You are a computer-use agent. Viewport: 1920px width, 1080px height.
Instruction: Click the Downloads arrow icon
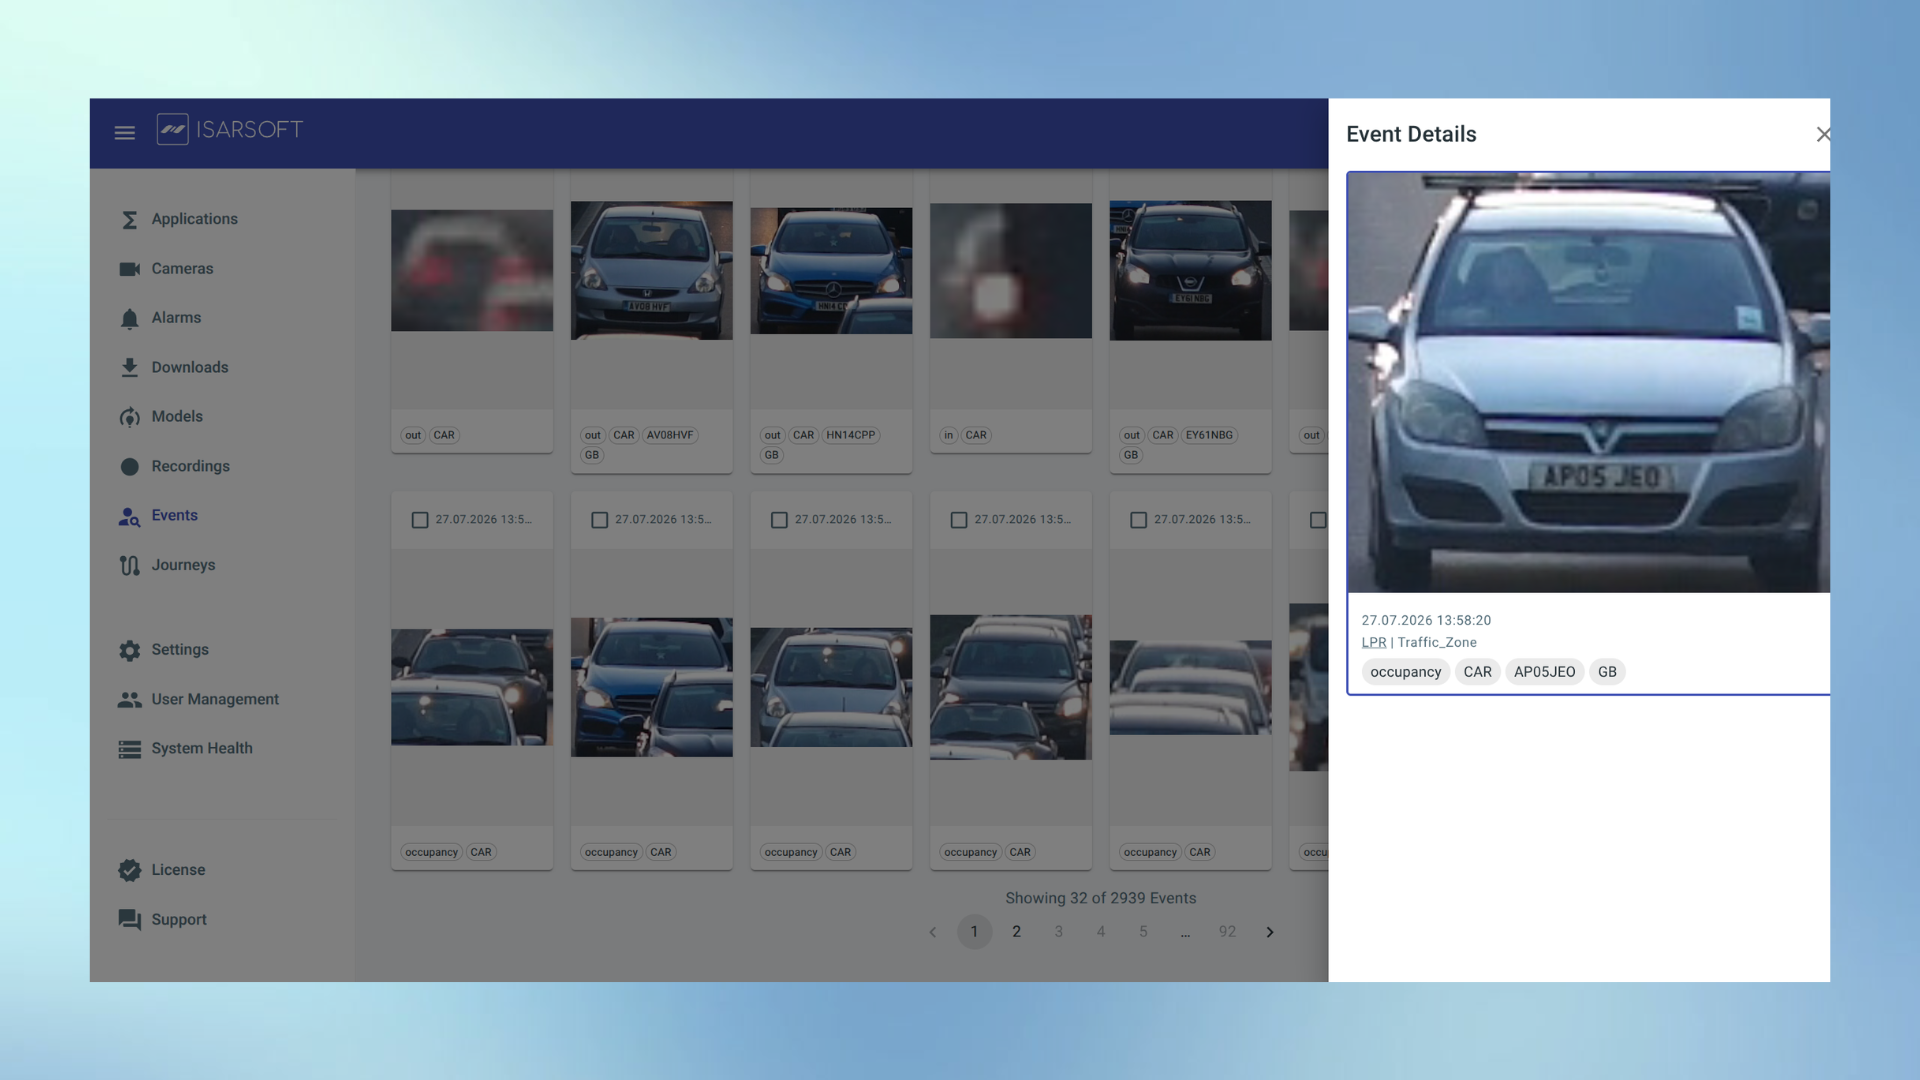click(129, 368)
